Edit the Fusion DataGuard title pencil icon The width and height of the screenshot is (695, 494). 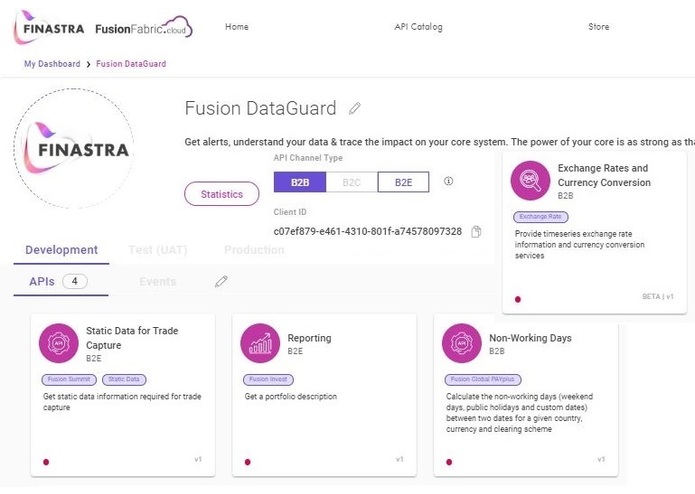355,109
